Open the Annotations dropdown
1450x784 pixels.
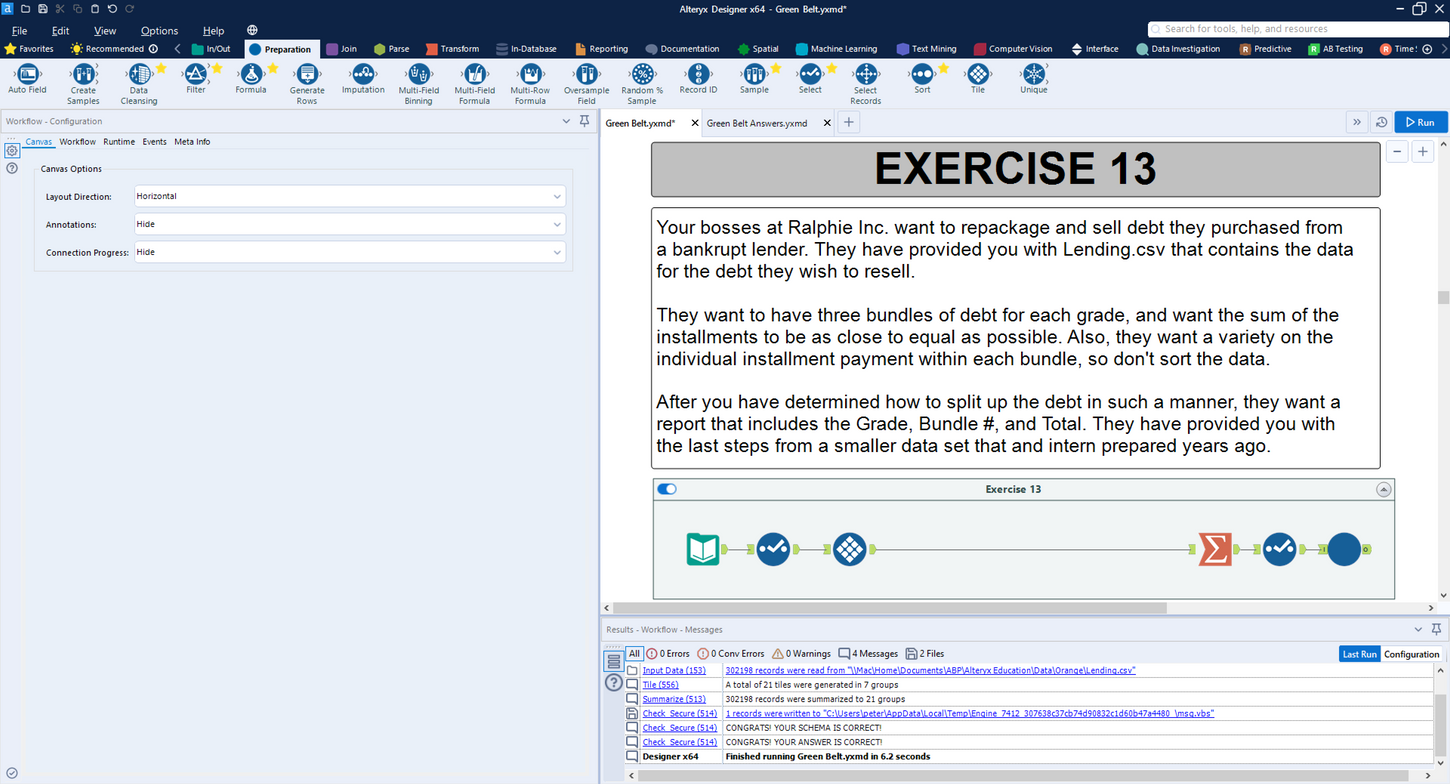point(350,225)
